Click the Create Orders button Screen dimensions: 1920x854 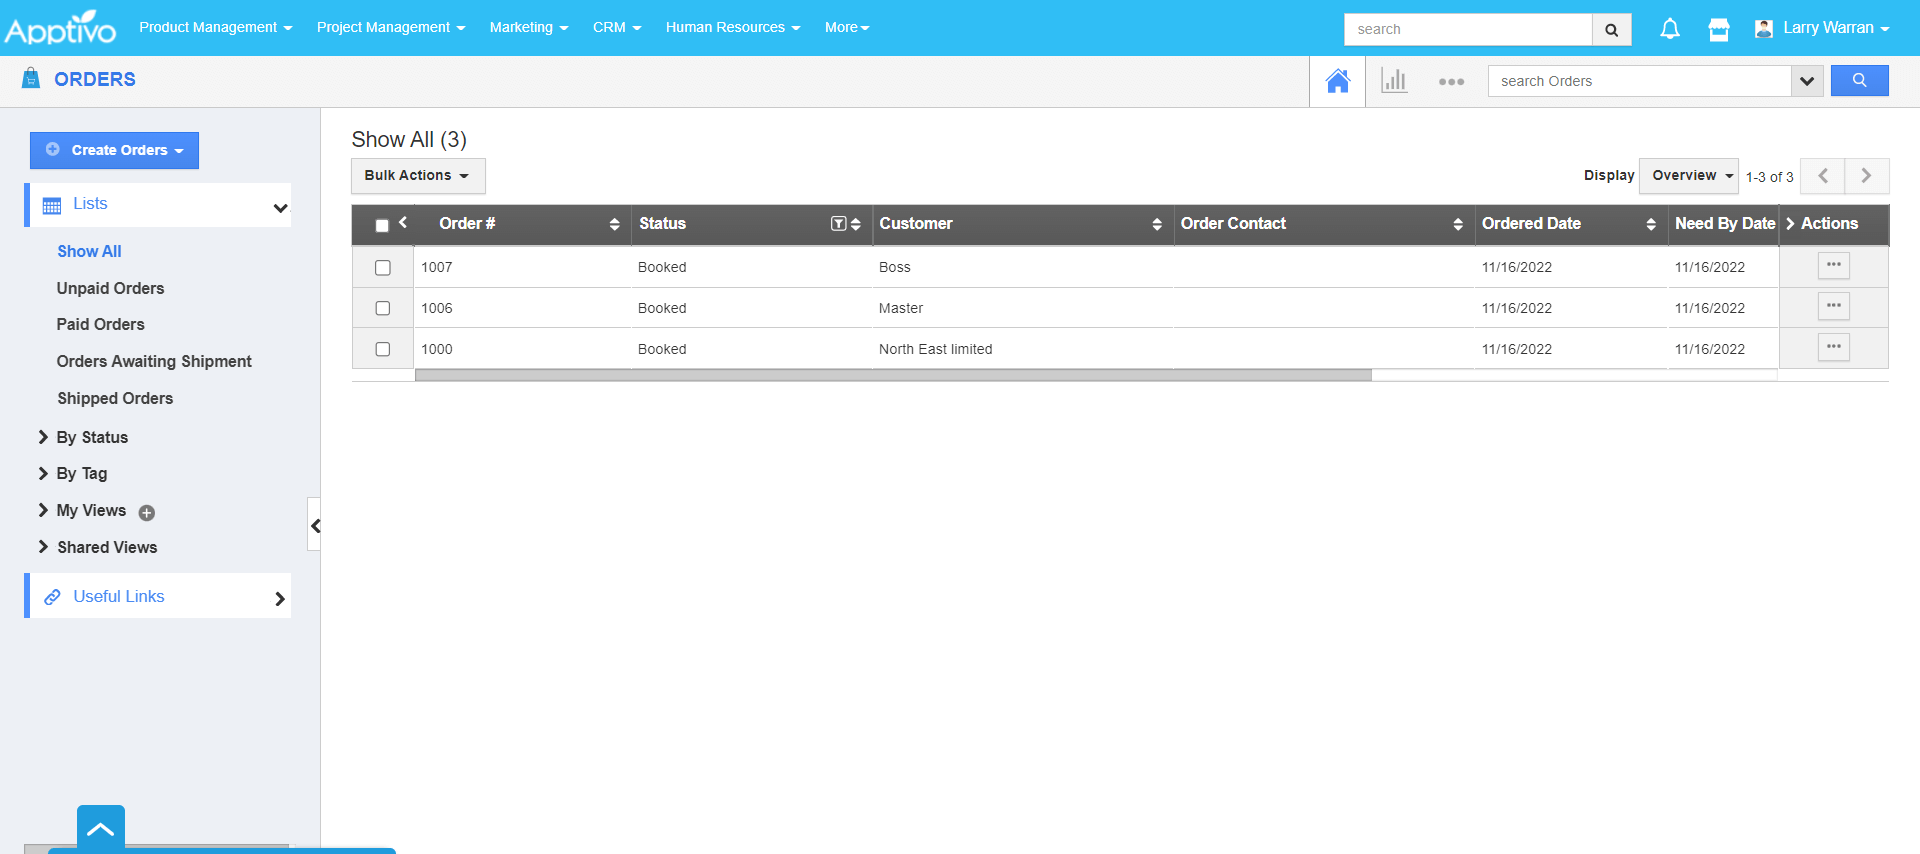(x=114, y=150)
